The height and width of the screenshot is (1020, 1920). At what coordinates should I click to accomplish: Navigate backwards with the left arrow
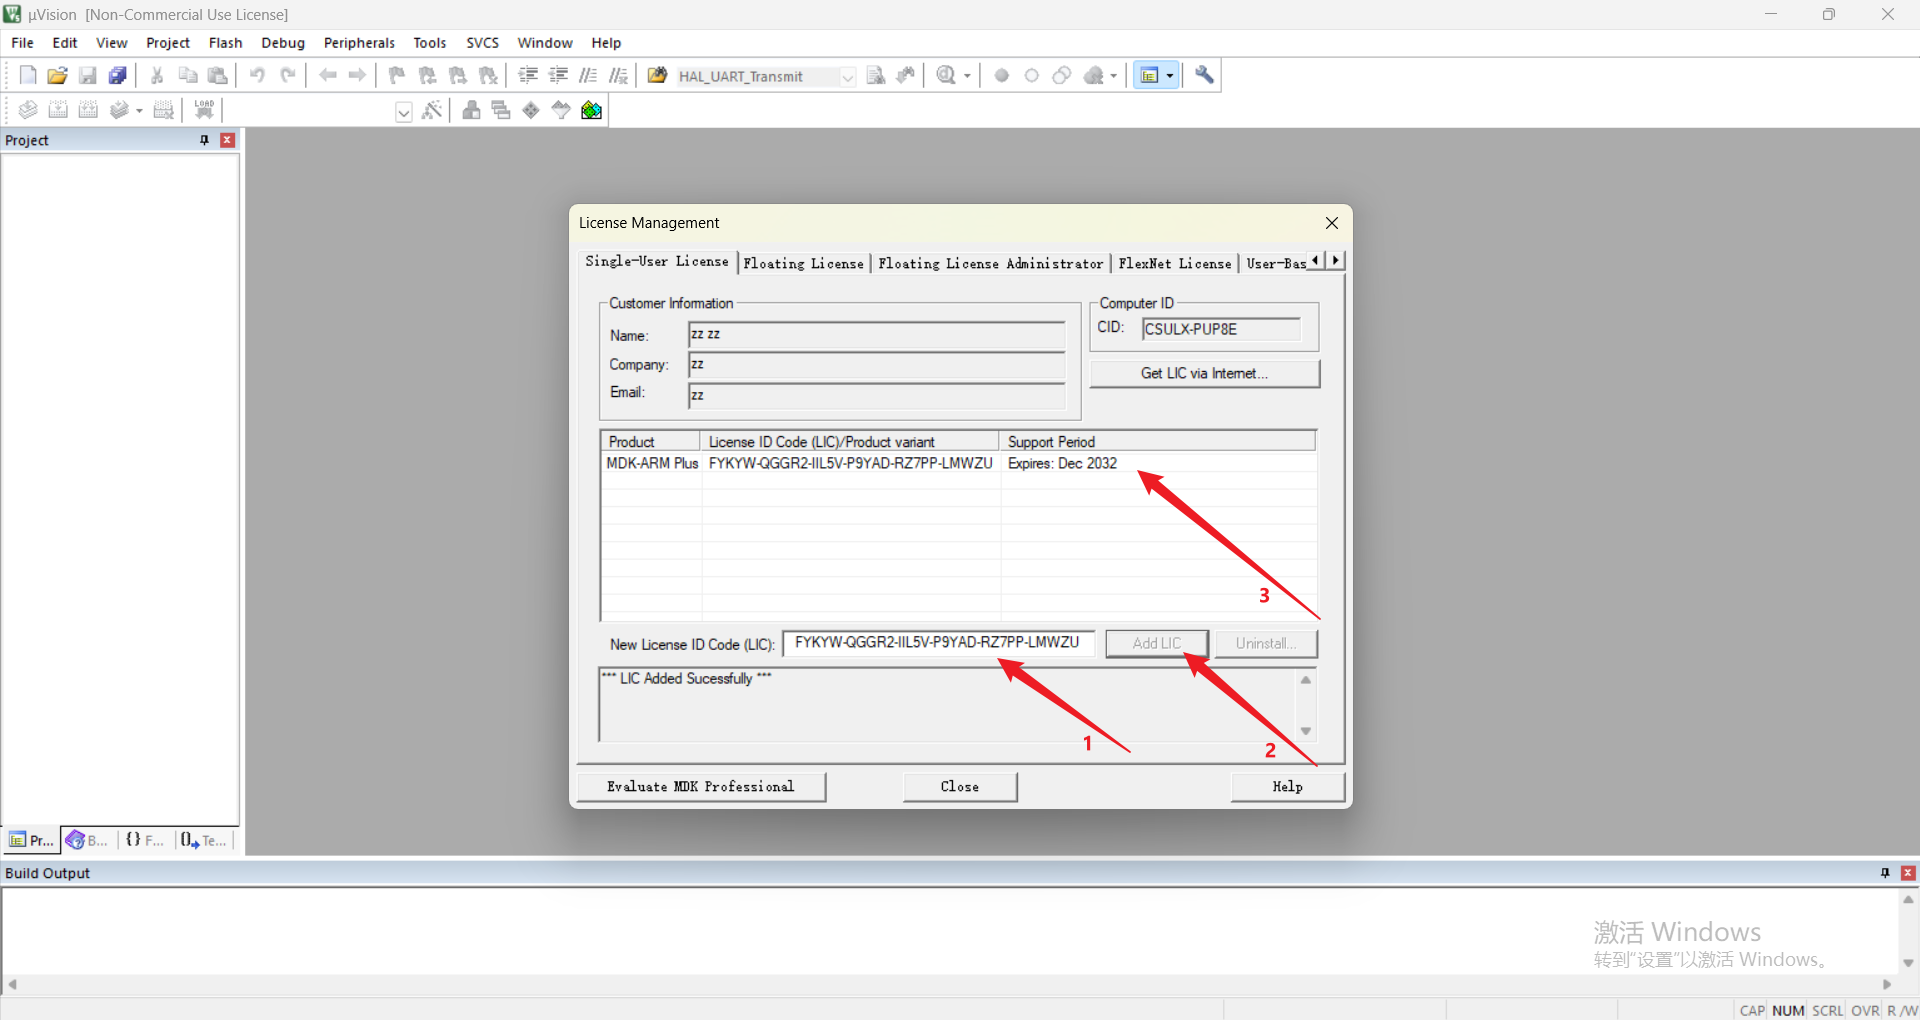point(327,75)
